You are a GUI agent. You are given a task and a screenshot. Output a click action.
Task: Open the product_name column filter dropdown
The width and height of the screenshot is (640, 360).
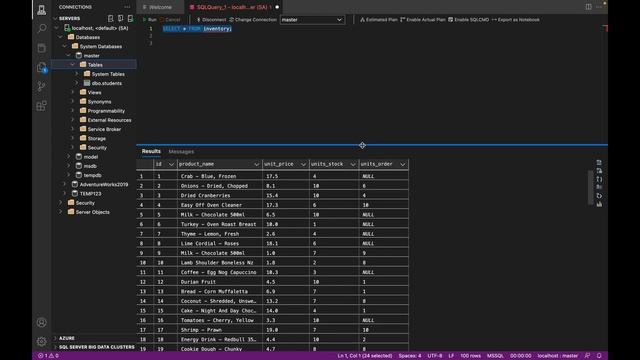(x=256, y=164)
